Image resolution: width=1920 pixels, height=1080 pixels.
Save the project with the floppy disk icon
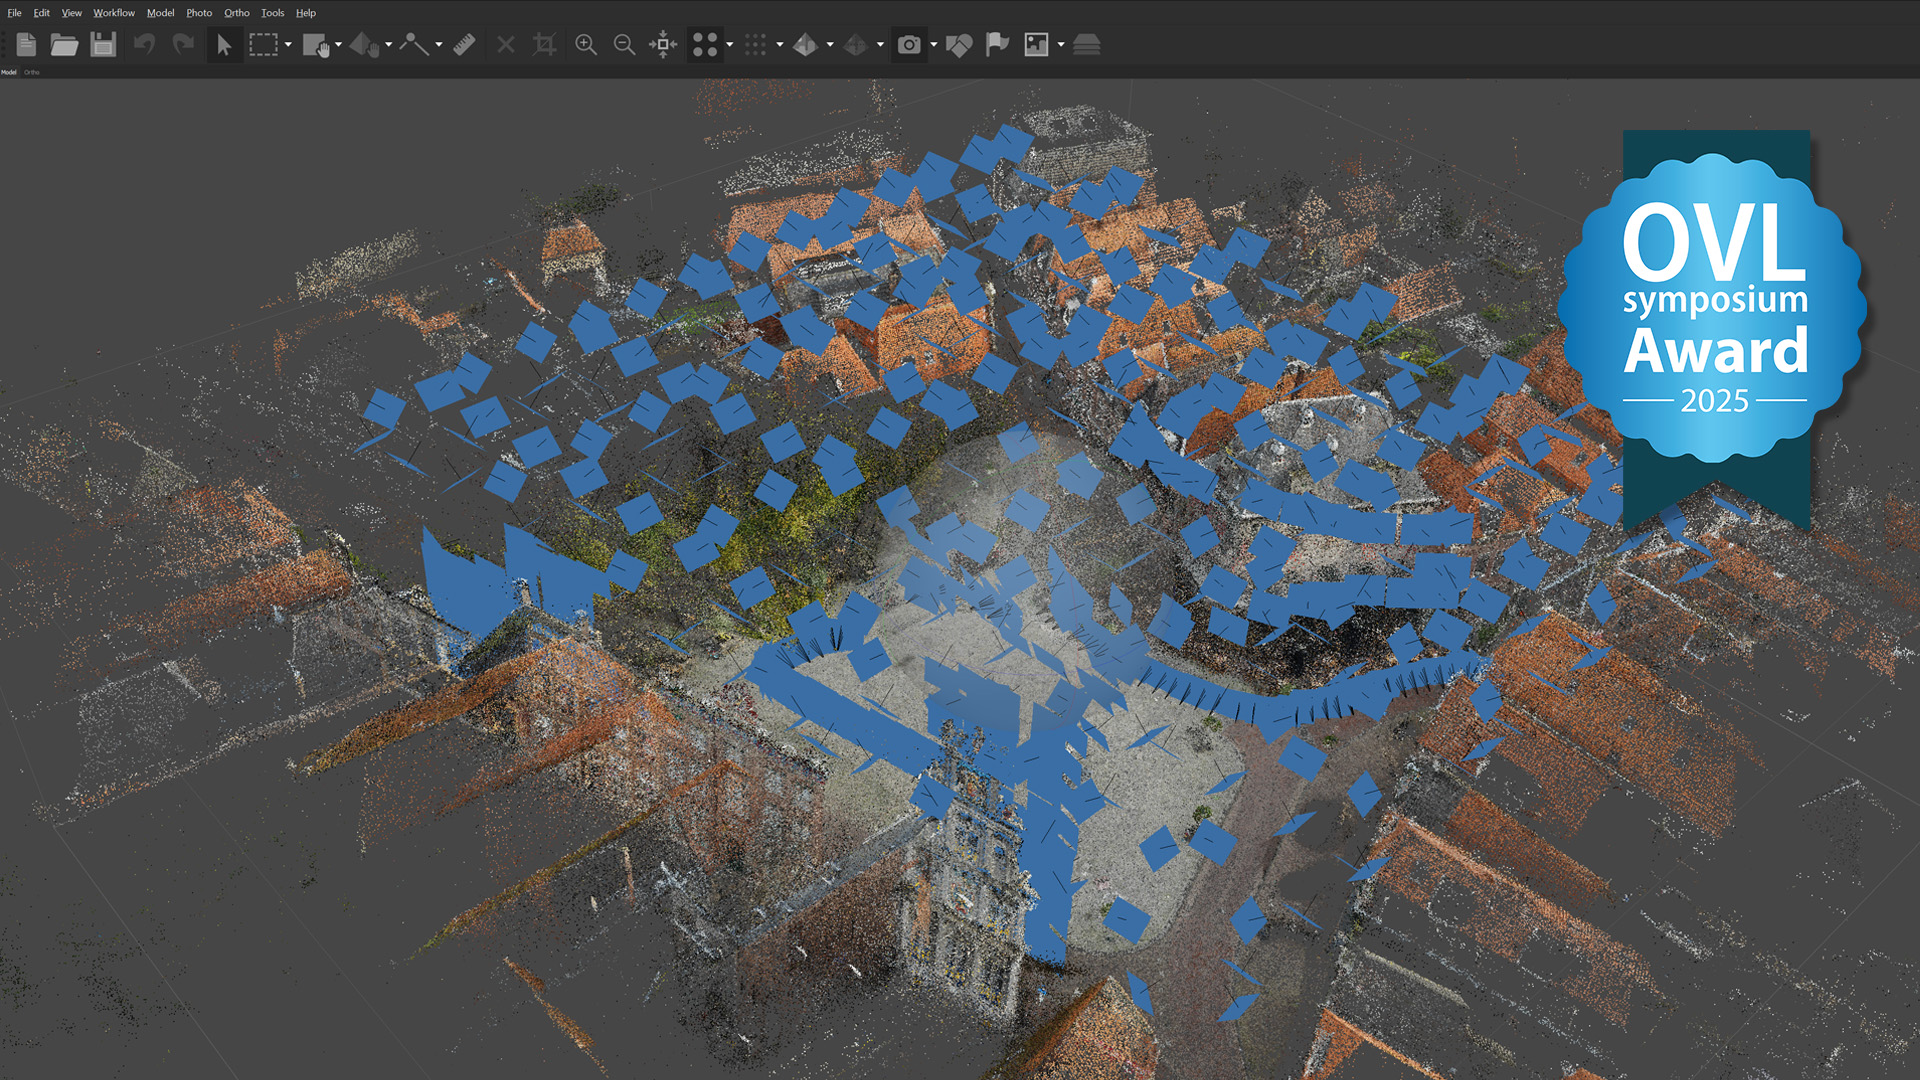pos(103,44)
